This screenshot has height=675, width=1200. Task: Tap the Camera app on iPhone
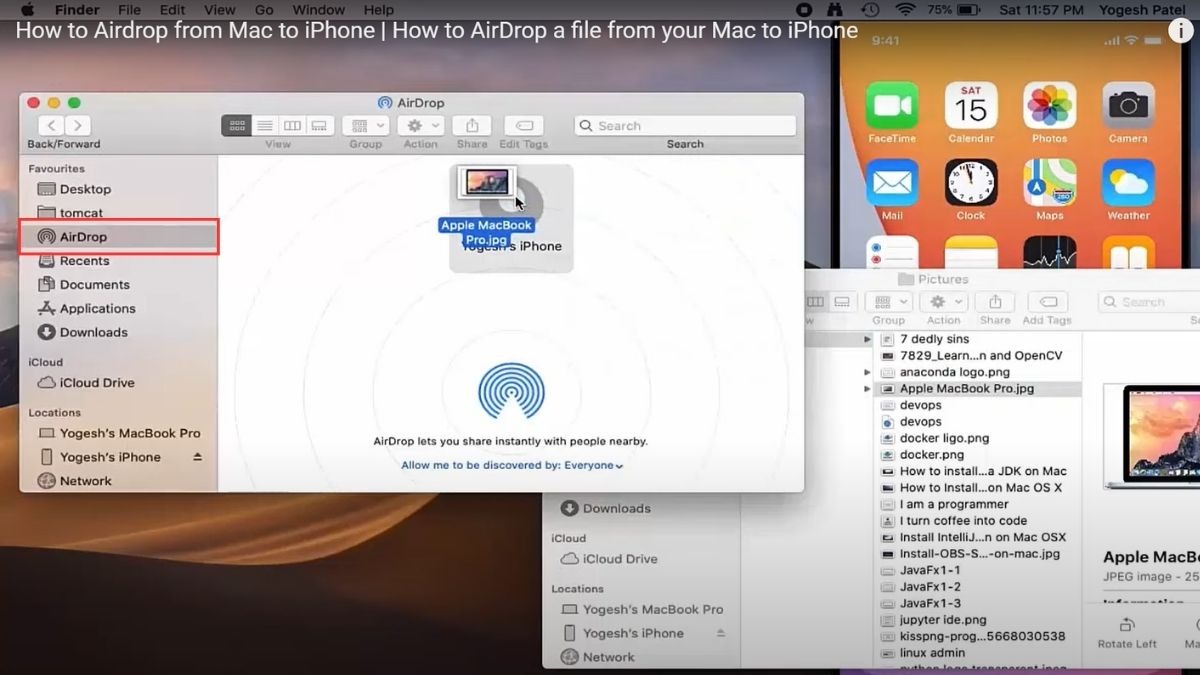coord(1128,106)
